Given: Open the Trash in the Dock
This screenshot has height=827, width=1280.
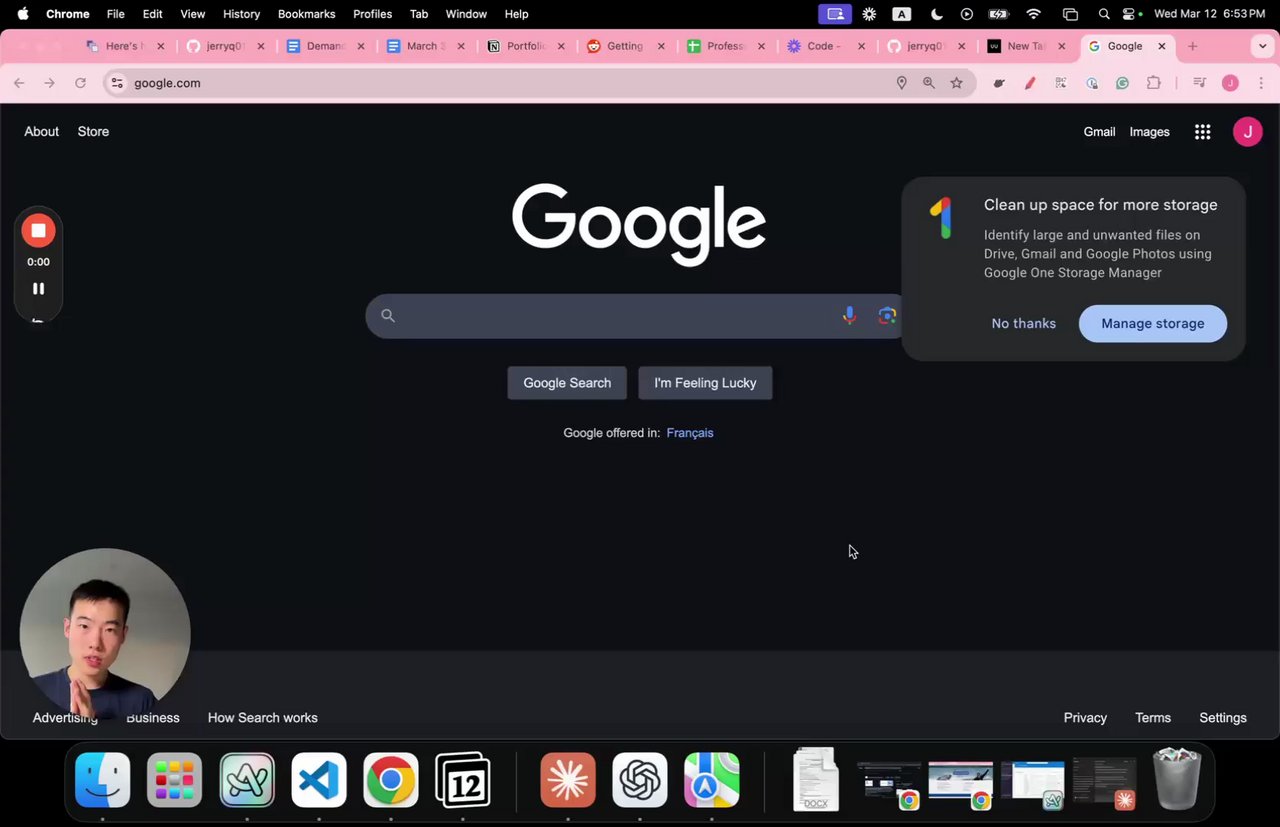Looking at the screenshot, I should click(1177, 779).
